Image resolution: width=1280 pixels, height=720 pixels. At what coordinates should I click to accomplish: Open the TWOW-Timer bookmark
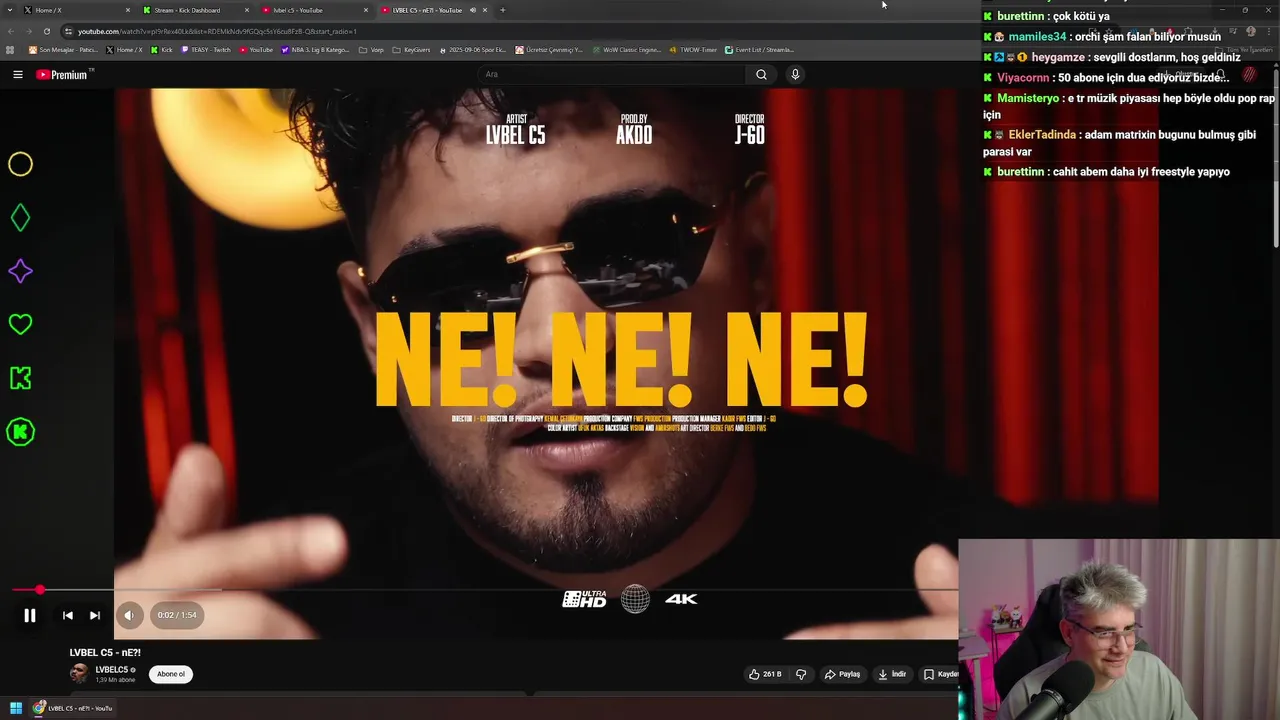point(693,50)
